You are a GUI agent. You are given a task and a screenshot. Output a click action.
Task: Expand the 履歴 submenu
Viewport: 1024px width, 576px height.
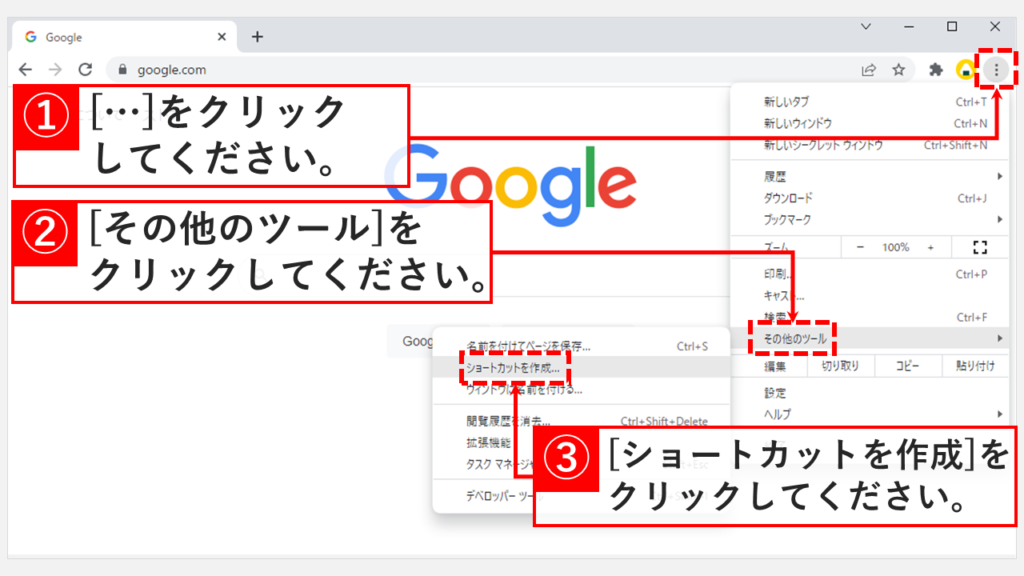pyautogui.click(x=869, y=176)
